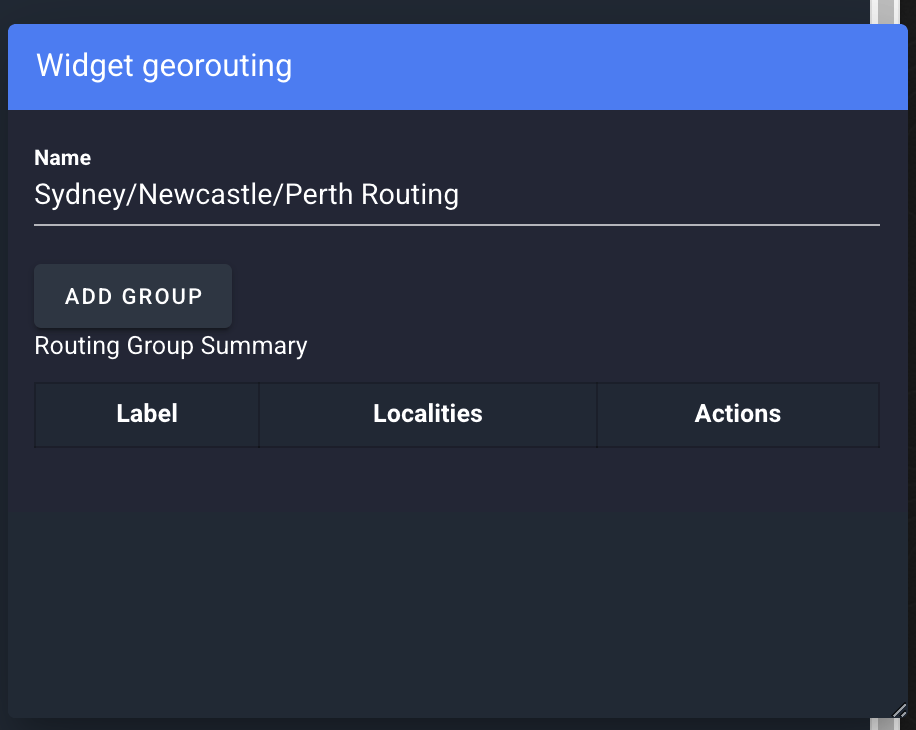The image size is (916, 730).
Task: Place cursor in Sydney/Newcastle/Perth Routing text
Action: [x=247, y=194]
